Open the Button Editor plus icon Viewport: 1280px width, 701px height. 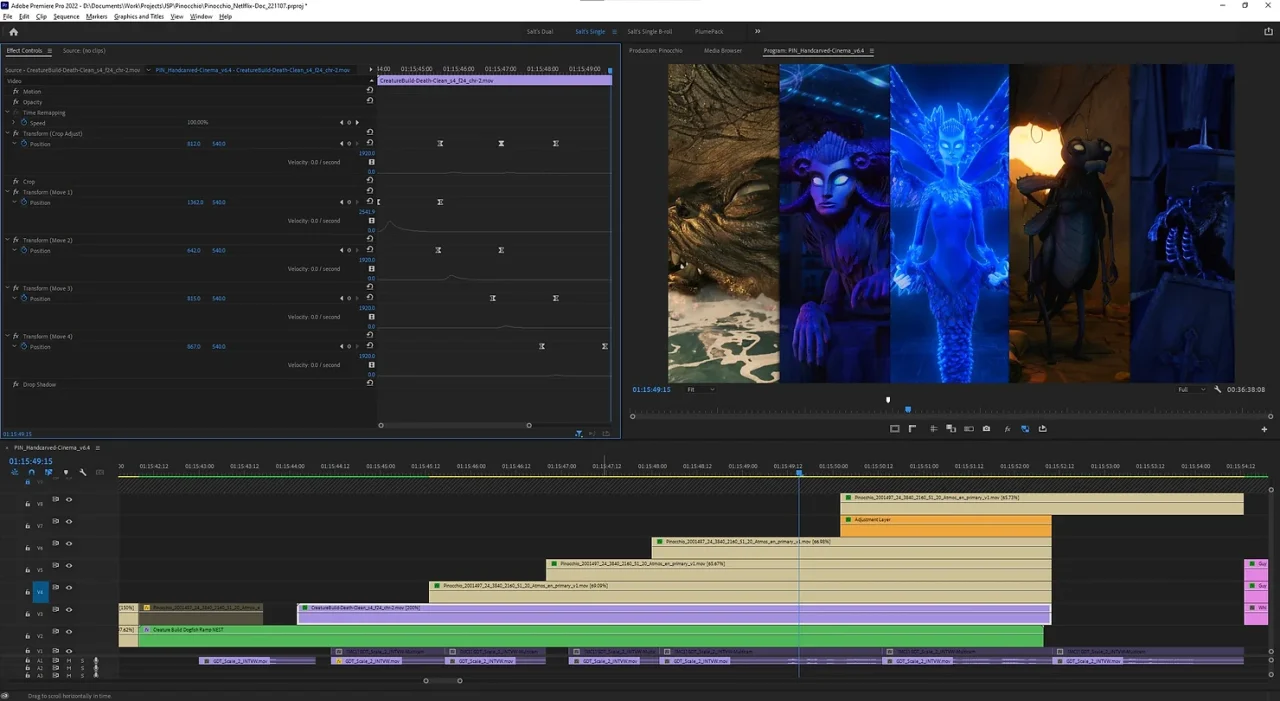click(x=1264, y=429)
